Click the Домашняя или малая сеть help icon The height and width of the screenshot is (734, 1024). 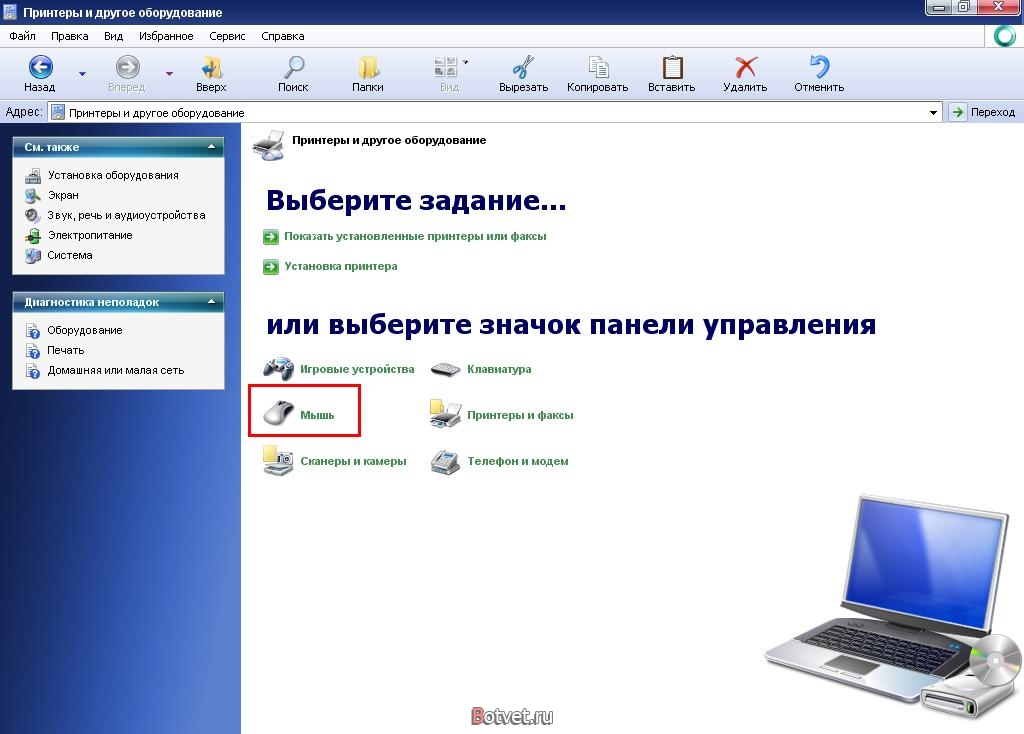point(33,370)
